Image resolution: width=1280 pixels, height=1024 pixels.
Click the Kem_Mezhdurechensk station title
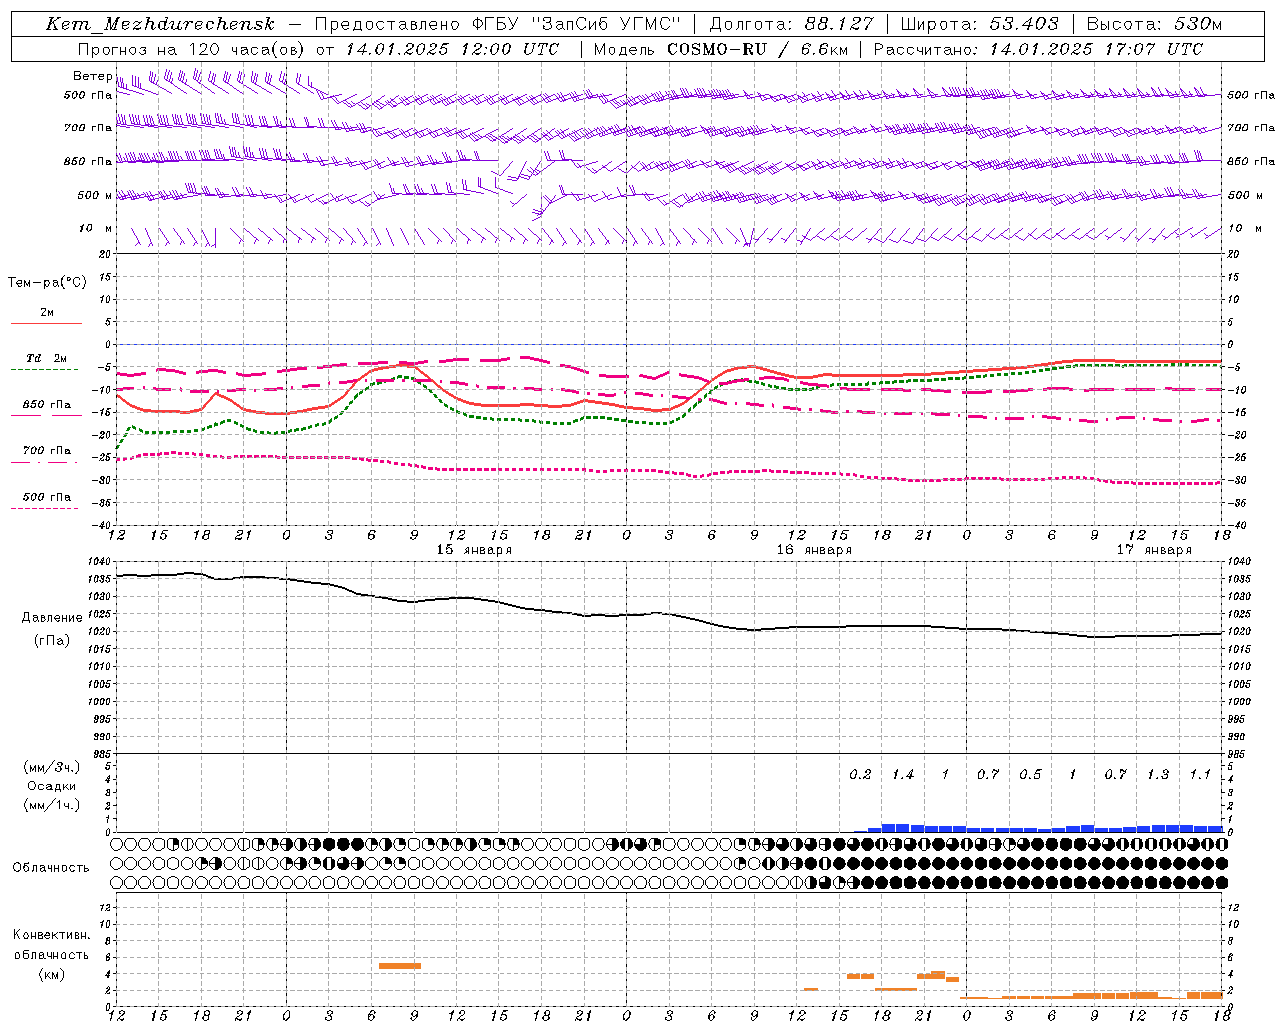160,24
